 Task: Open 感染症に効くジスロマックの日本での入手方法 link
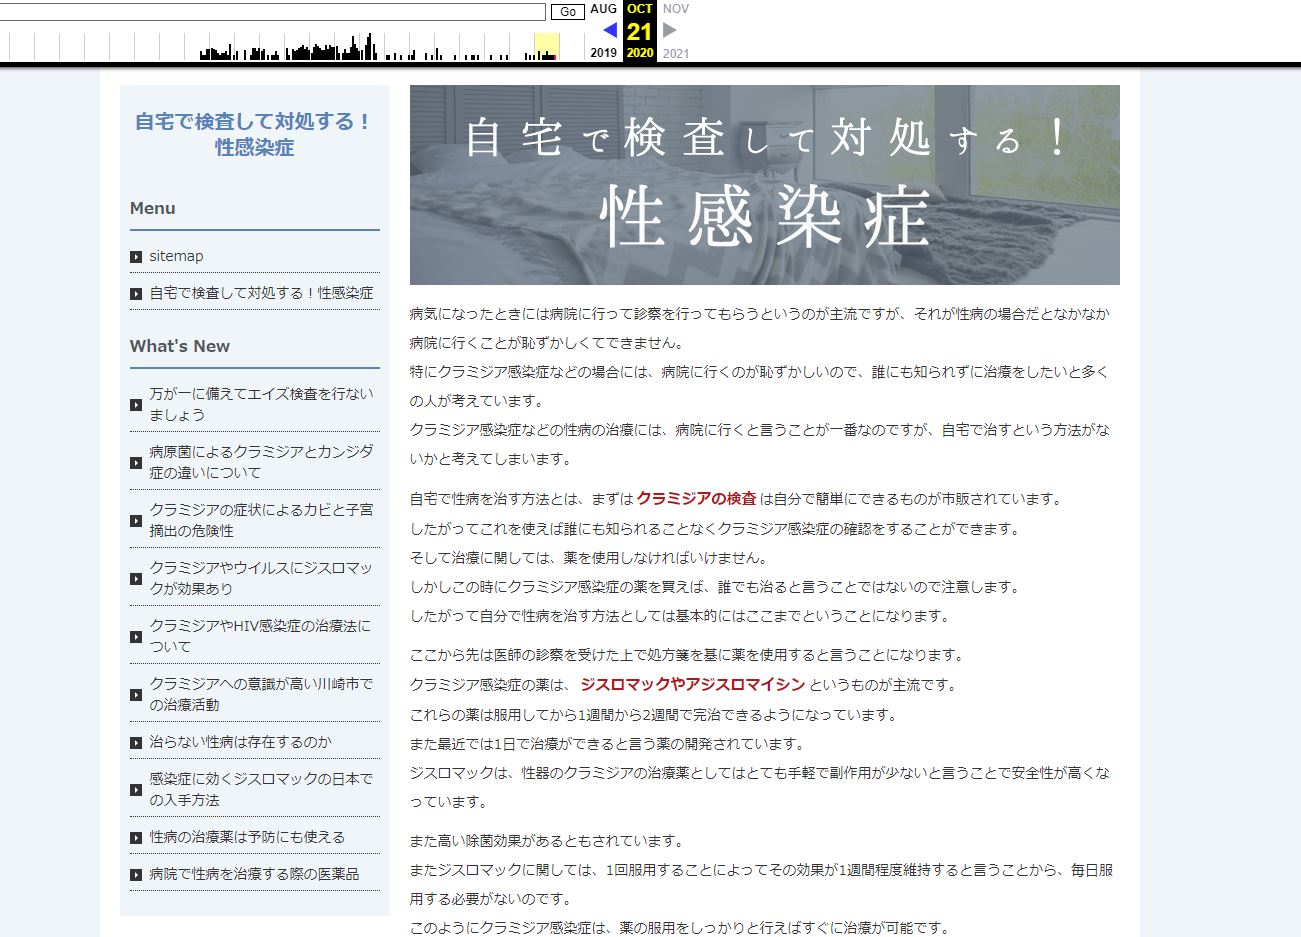coord(261,789)
